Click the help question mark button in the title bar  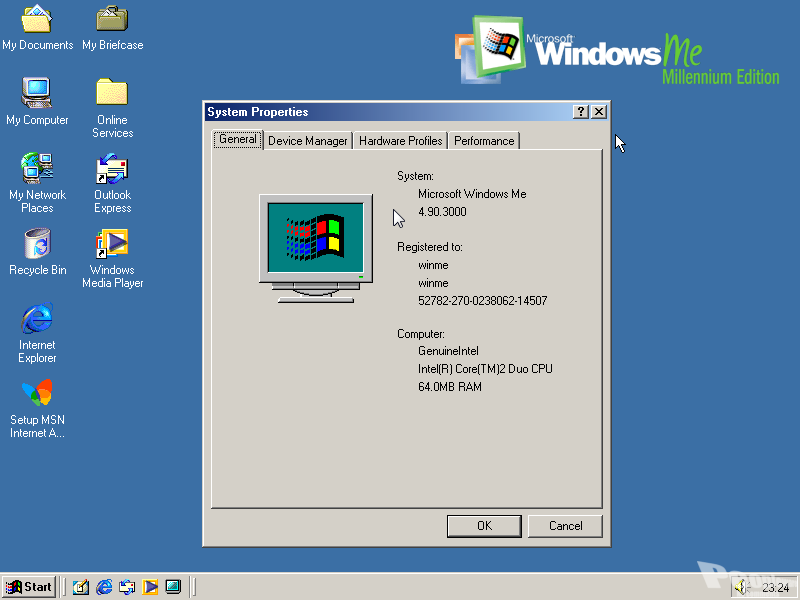click(x=580, y=112)
